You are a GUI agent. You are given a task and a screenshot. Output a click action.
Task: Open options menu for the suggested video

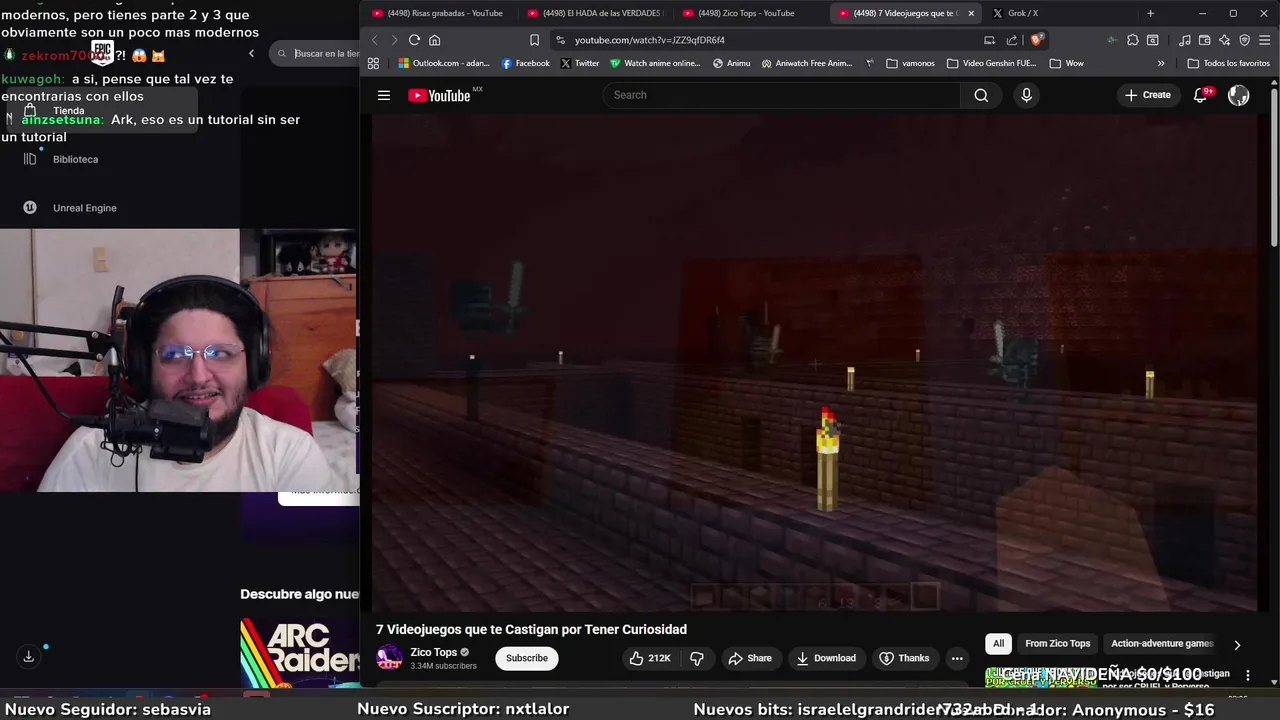(1247, 675)
